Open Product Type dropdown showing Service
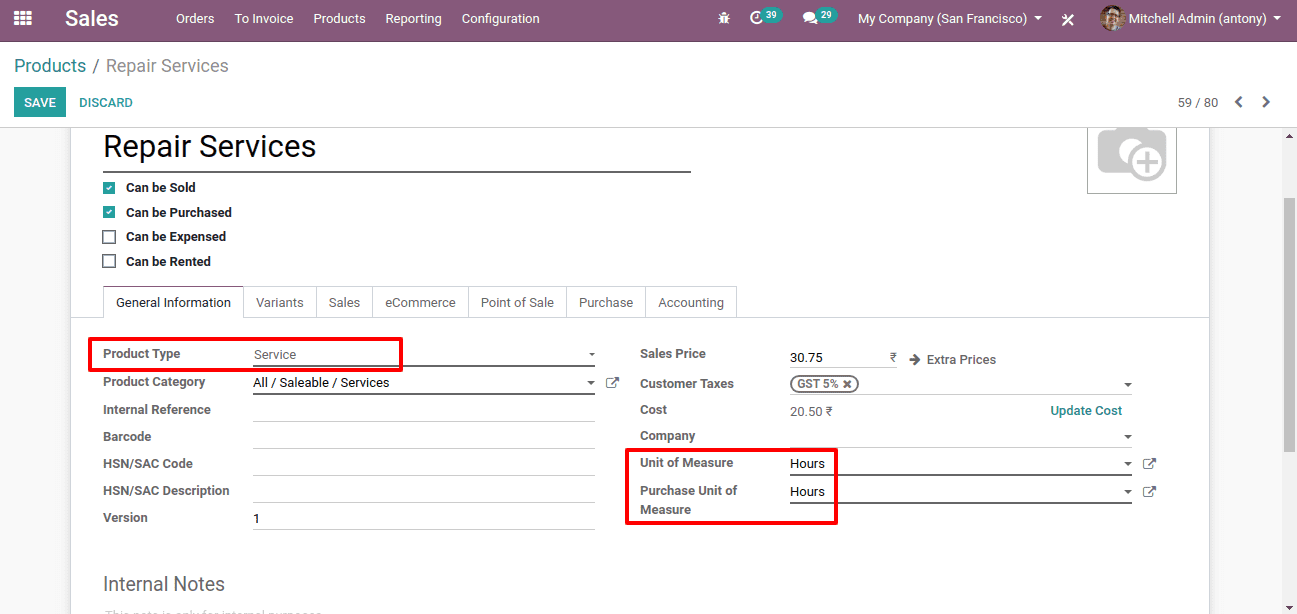Viewport: 1297px width, 614px height. 424,355
